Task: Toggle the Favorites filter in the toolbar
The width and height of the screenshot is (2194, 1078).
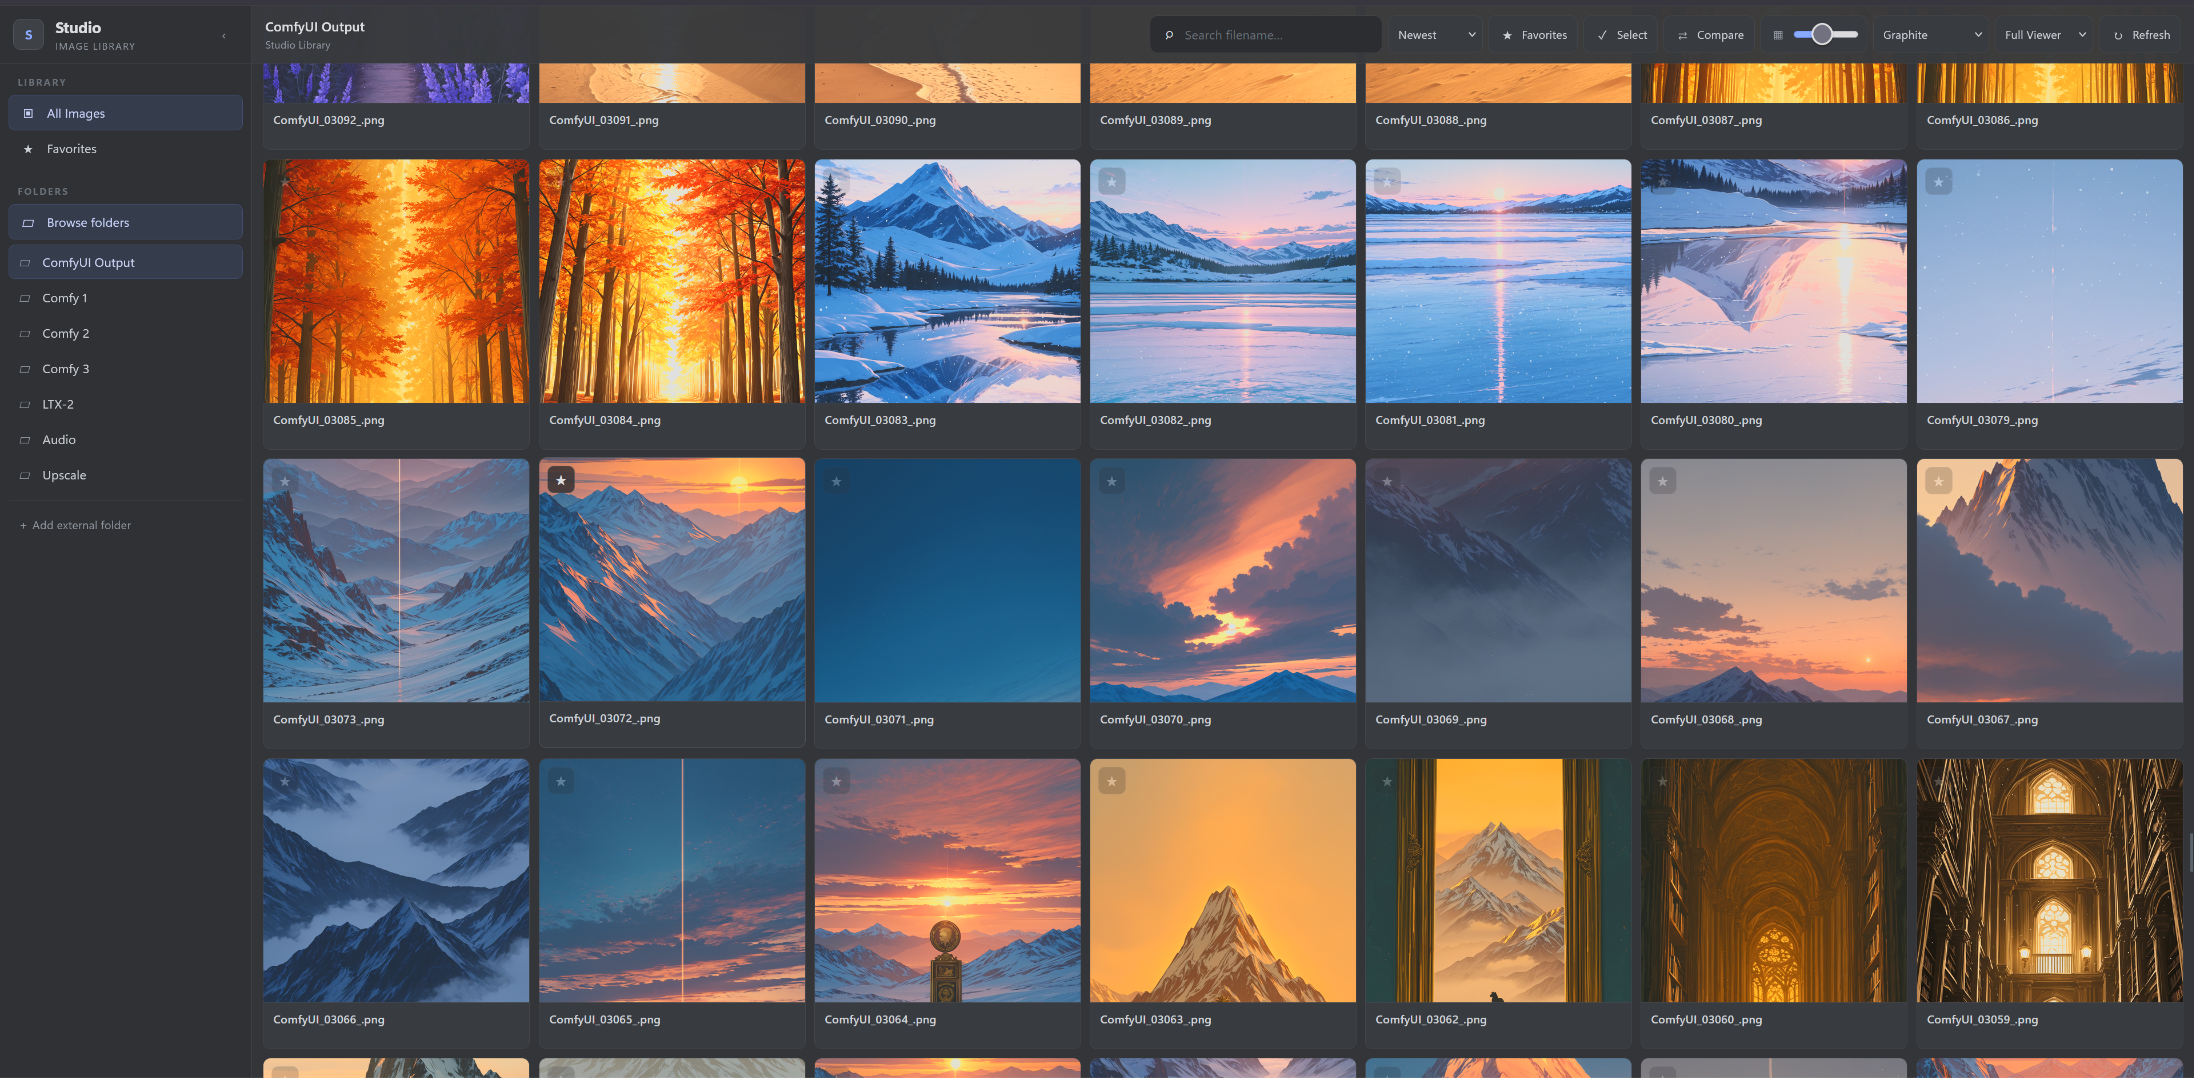Action: 1534,35
